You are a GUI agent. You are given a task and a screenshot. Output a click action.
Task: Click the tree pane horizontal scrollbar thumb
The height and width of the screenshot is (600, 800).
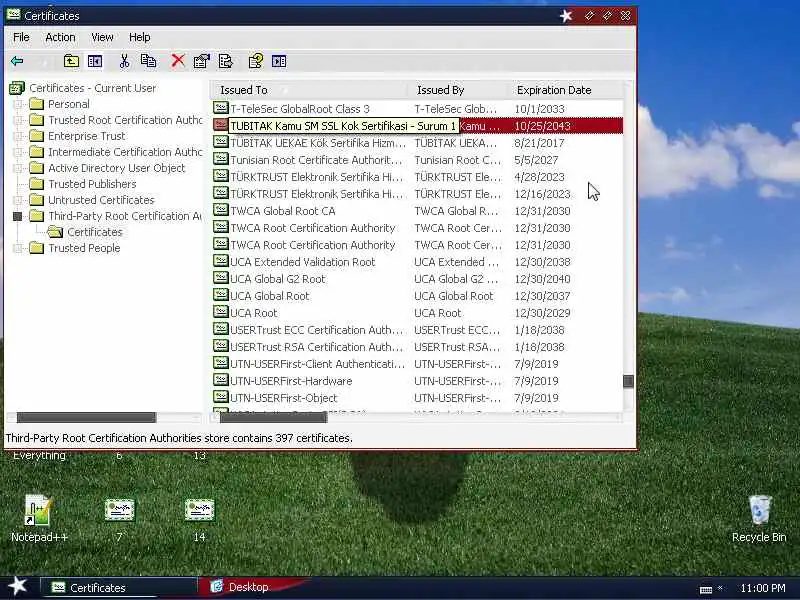(86, 417)
